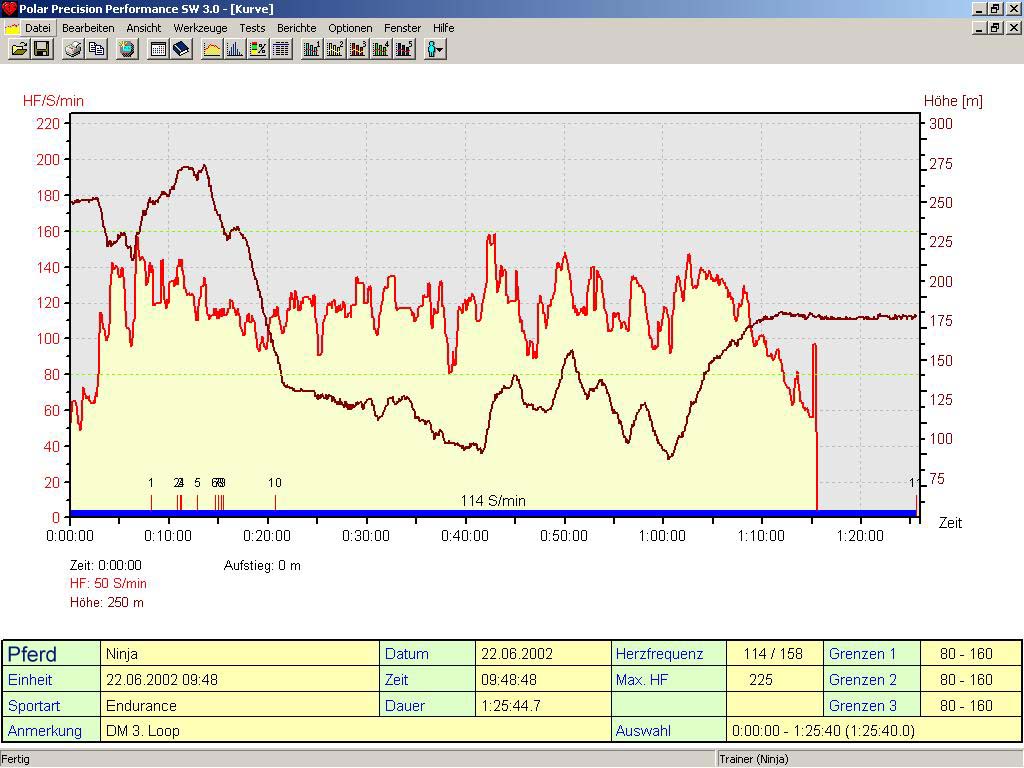Viewport: 1024px width, 768px height.
Task: Select lap marker 1 on the timeline
Action: pyautogui.click(x=151, y=483)
